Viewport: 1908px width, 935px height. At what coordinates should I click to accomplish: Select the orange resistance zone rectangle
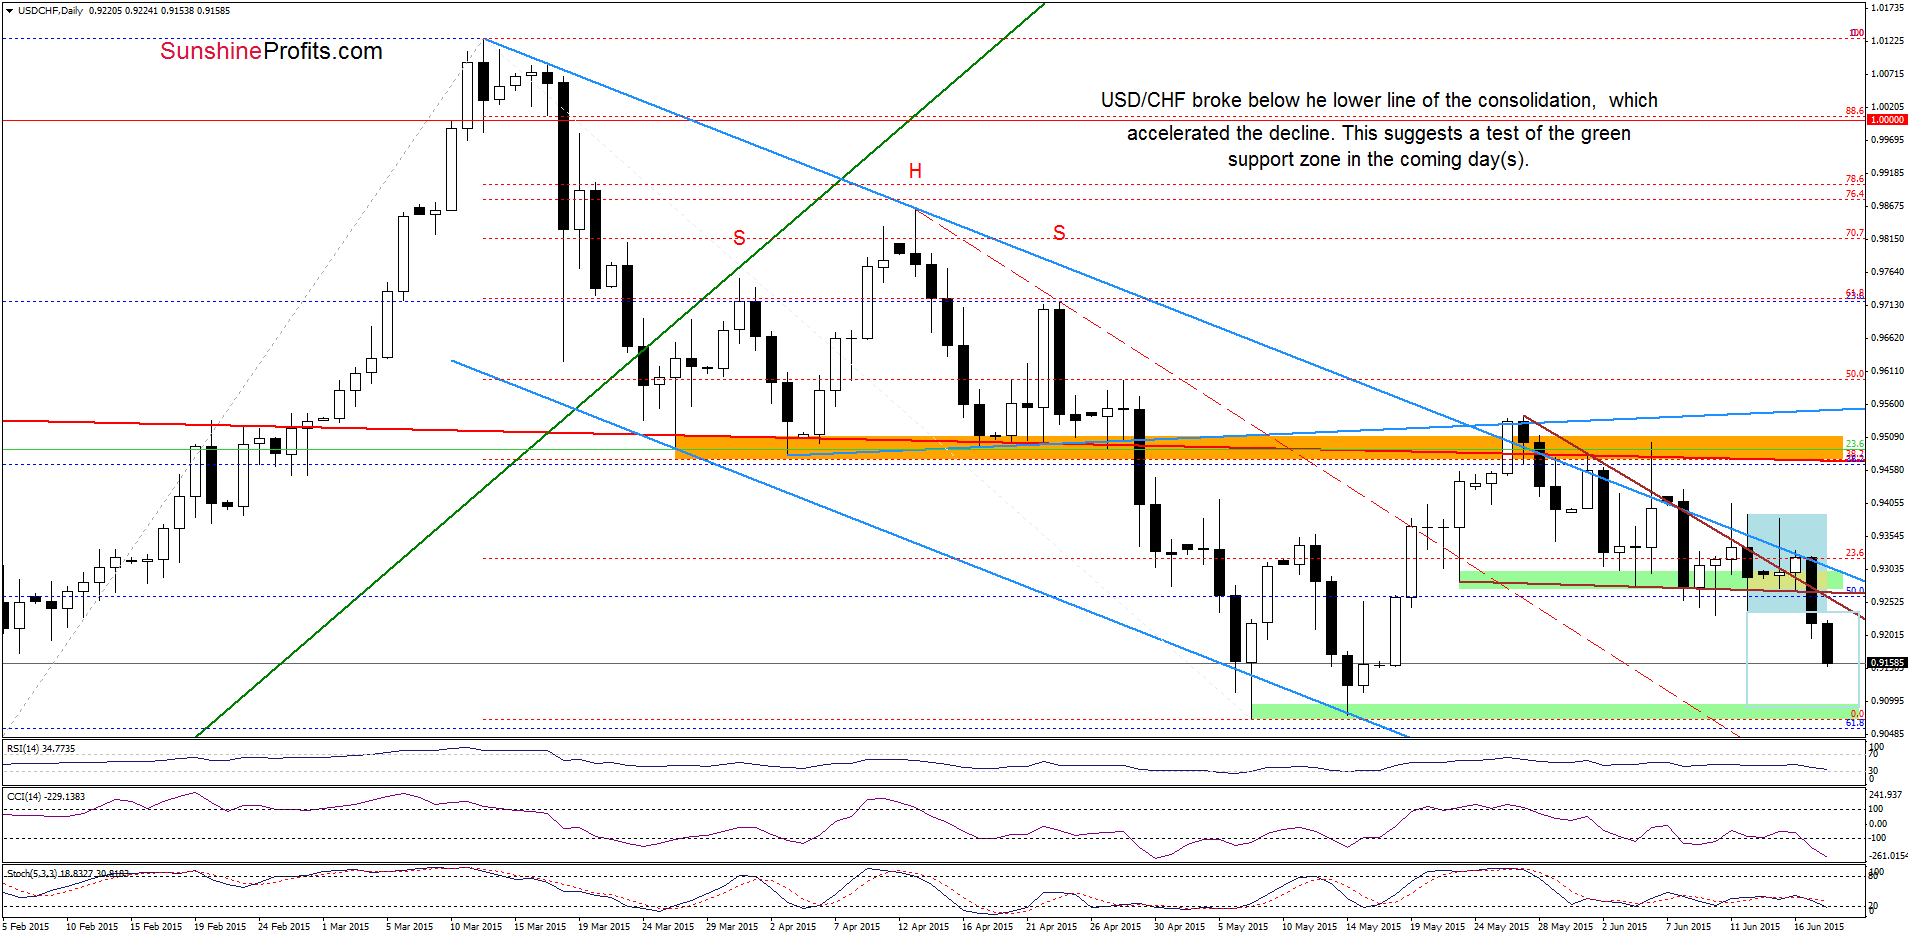(1259, 447)
